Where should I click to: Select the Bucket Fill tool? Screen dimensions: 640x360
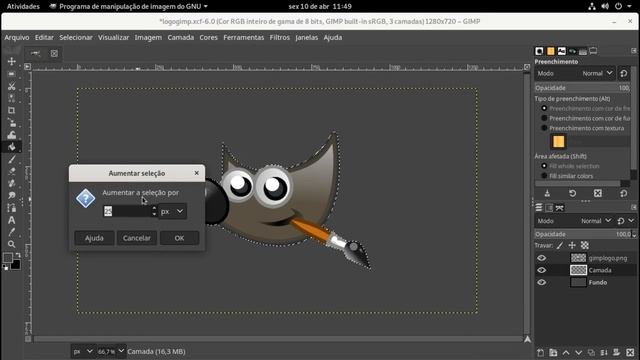pyautogui.click(x=11, y=147)
